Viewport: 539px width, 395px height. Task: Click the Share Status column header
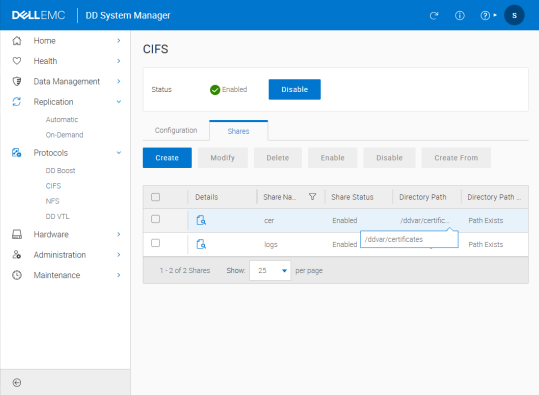[x=352, y=197]
